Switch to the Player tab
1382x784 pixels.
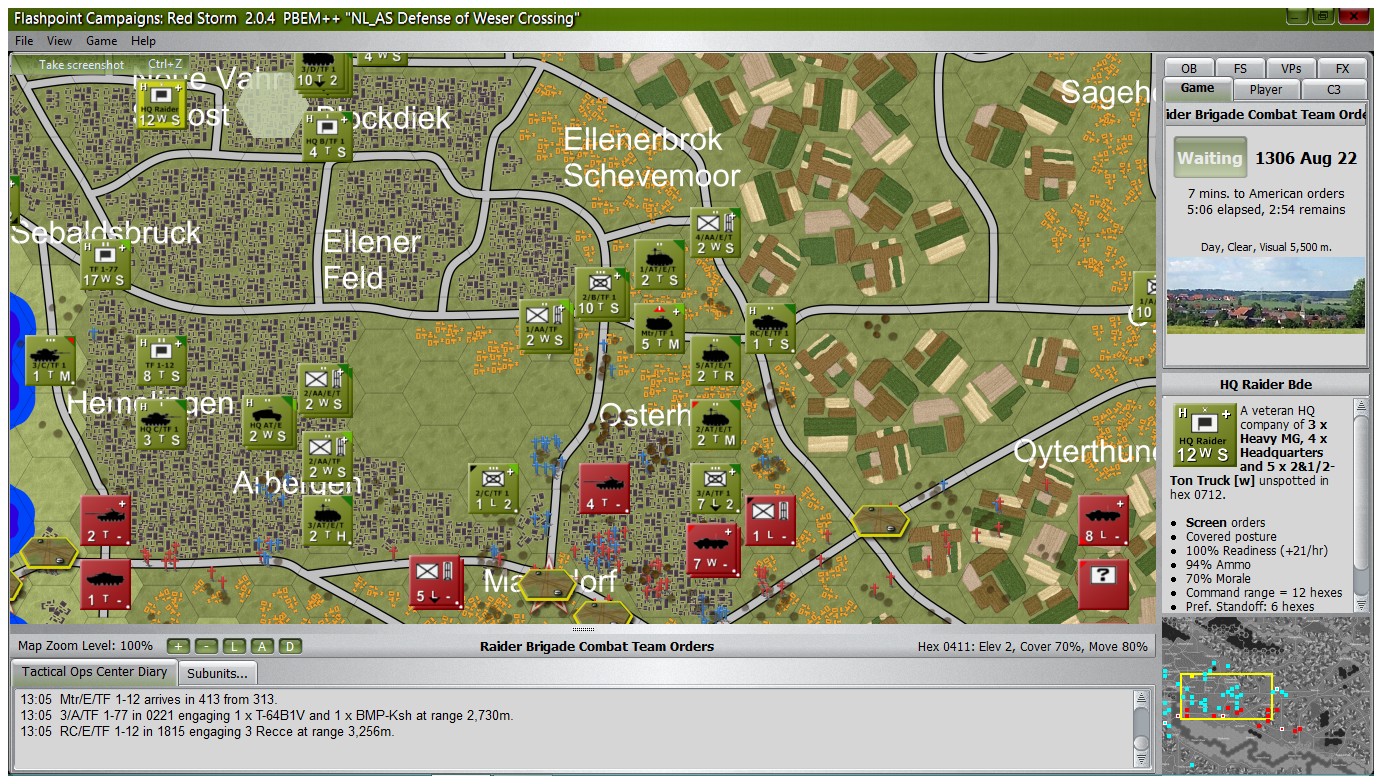[1265, 89]
